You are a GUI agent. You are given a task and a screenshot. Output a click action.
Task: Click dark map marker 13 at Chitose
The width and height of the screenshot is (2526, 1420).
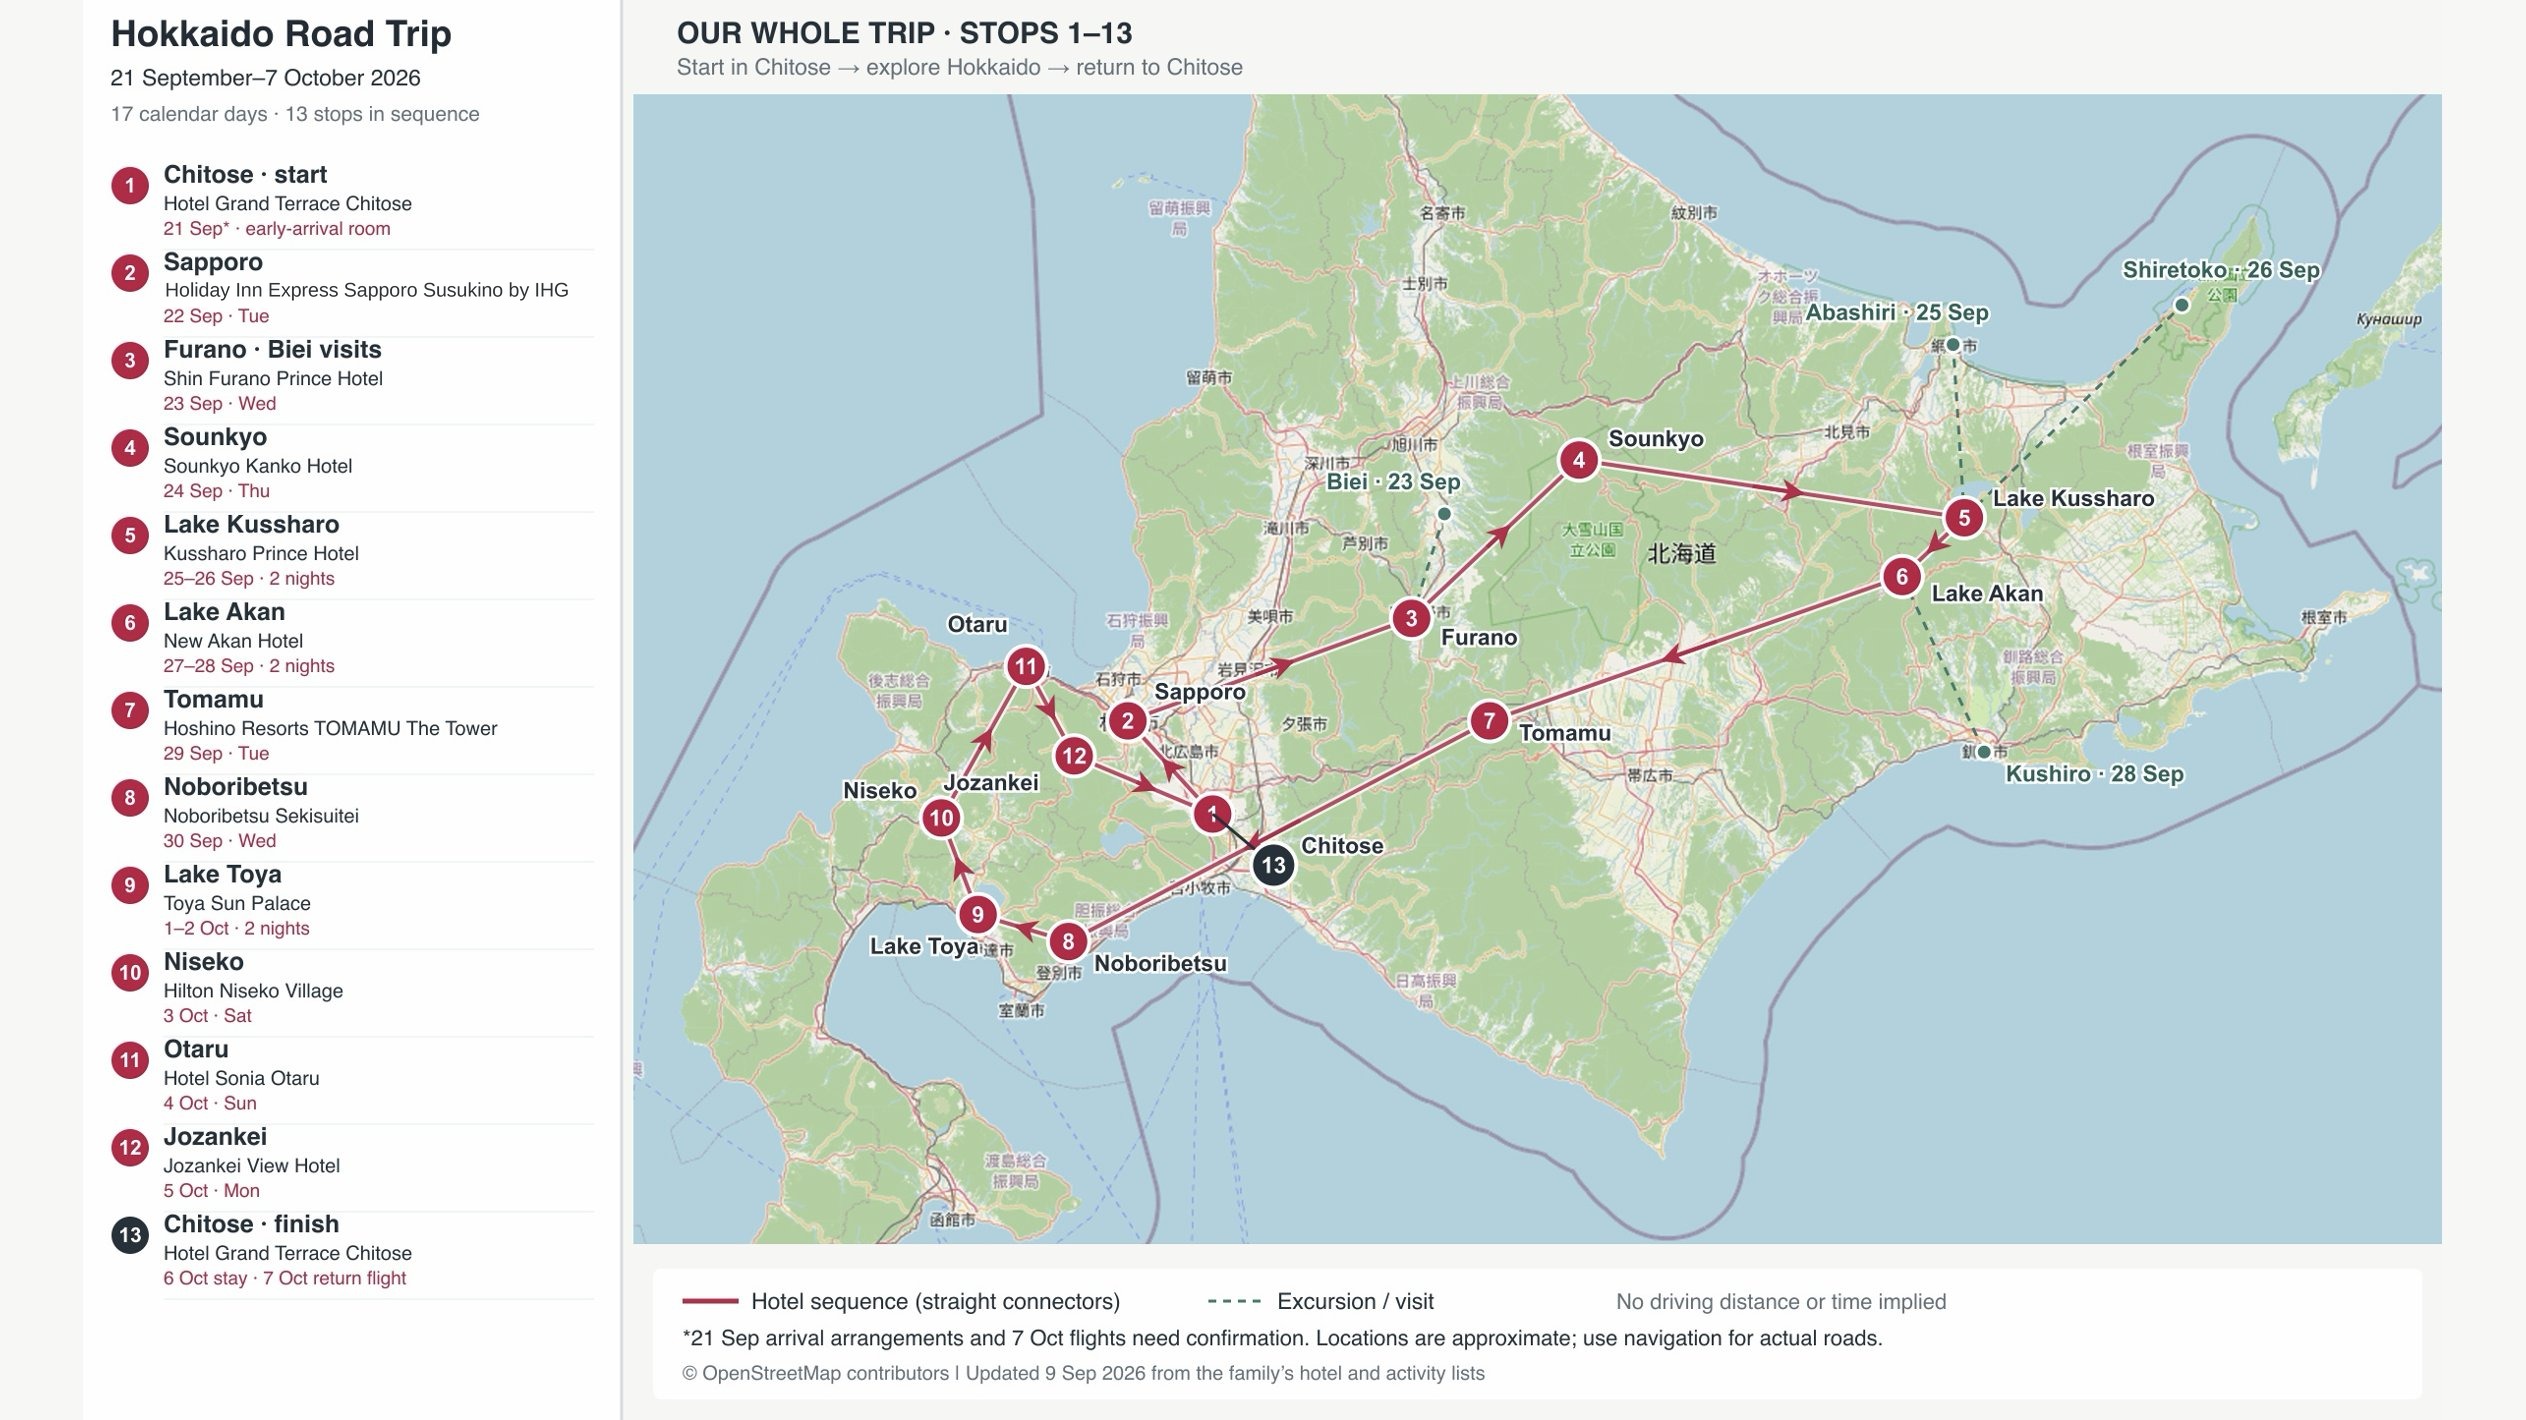click(1273, 866)
